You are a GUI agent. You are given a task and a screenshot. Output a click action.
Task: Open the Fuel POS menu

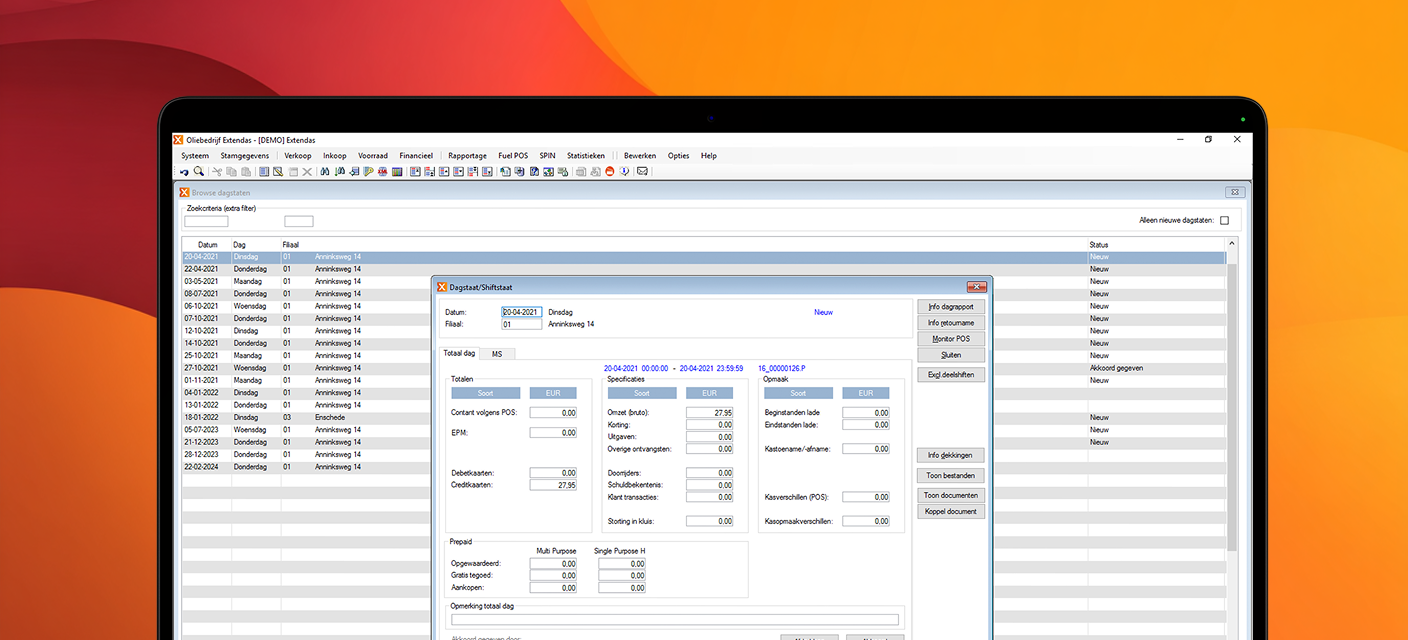(513, 156)
